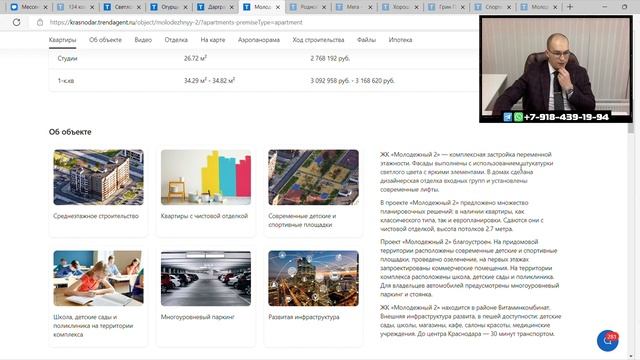Screen dimensions: 640x360
Task: Click the vertical page scrollbar thumb
Action: (x=631, y=129)
